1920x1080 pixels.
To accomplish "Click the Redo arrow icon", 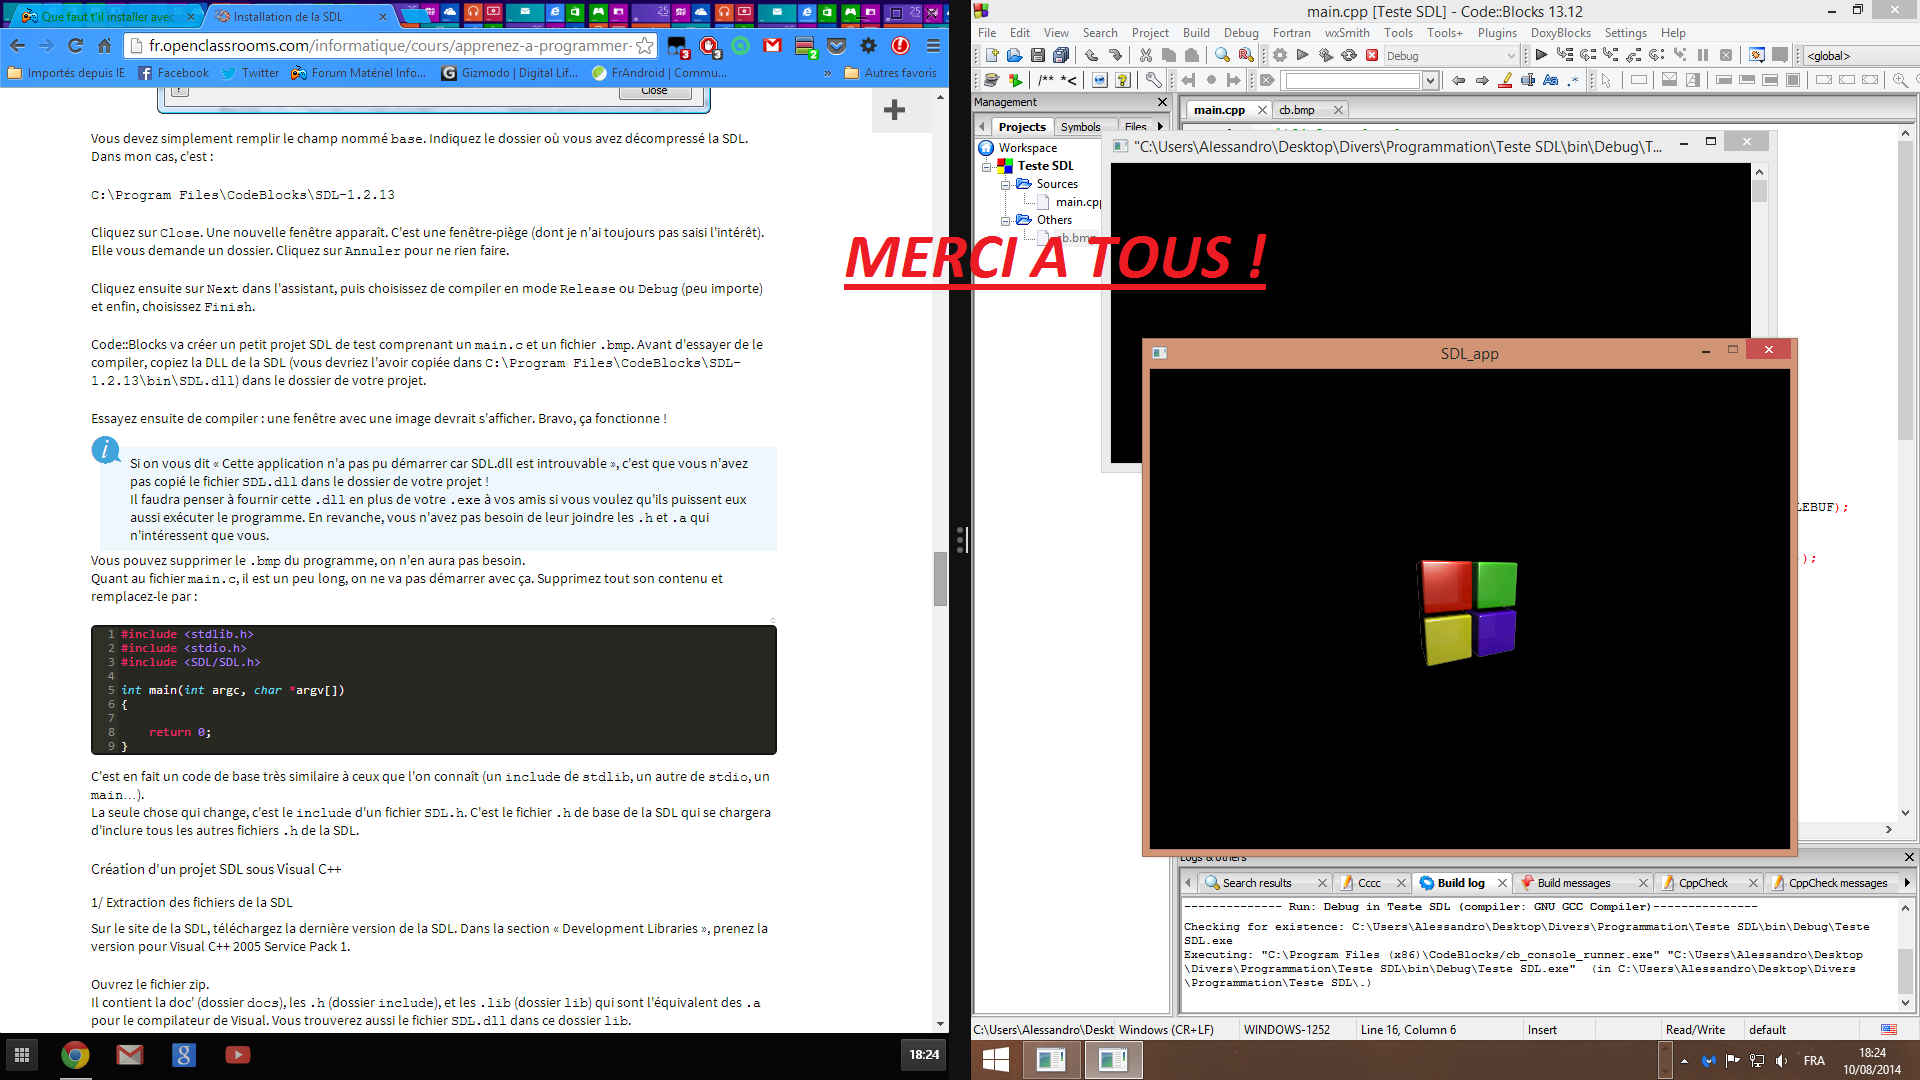I will 1114,55.
